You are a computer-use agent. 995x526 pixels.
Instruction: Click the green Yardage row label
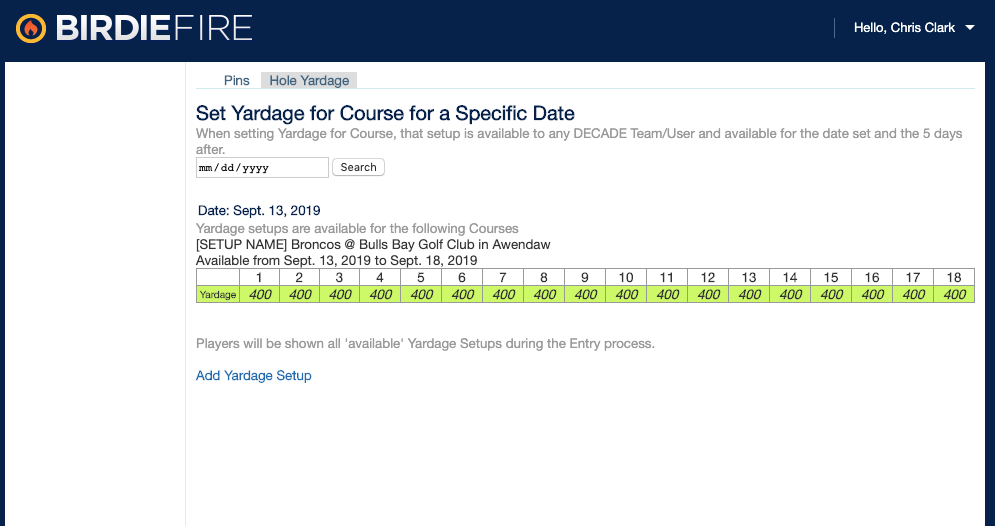pyautogui.click(x=218, y=294)
